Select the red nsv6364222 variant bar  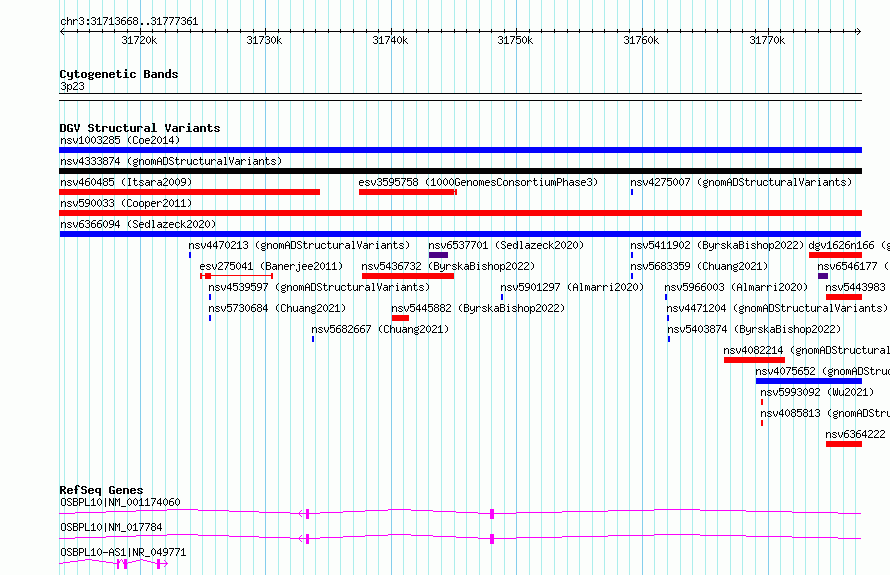point(843,444)
